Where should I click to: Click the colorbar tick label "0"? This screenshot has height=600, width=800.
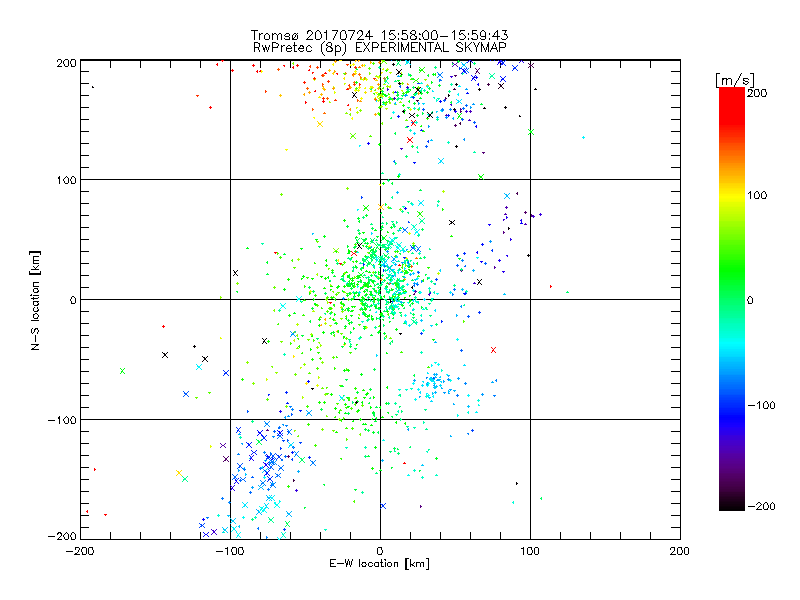(750, 300)
